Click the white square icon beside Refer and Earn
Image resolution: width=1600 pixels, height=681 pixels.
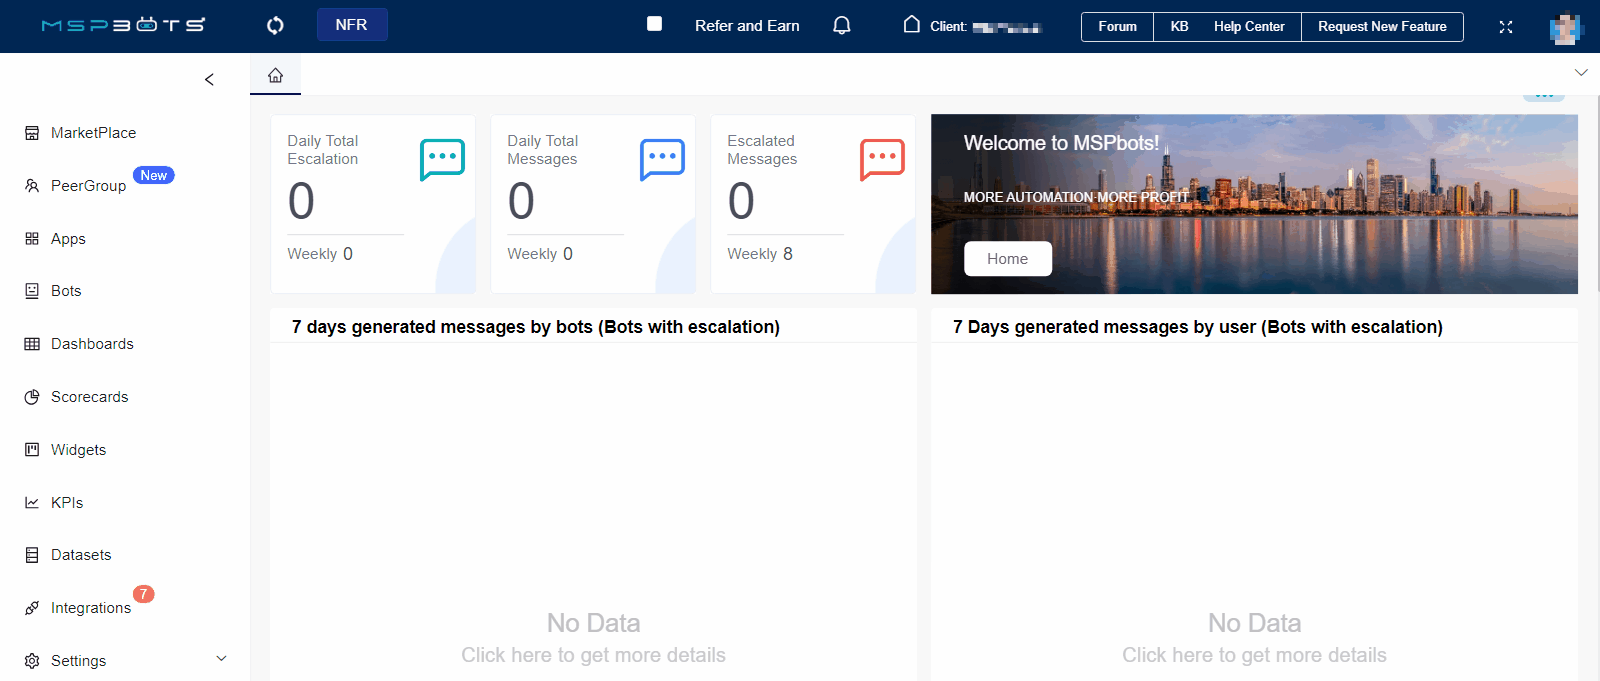point(654,24)
